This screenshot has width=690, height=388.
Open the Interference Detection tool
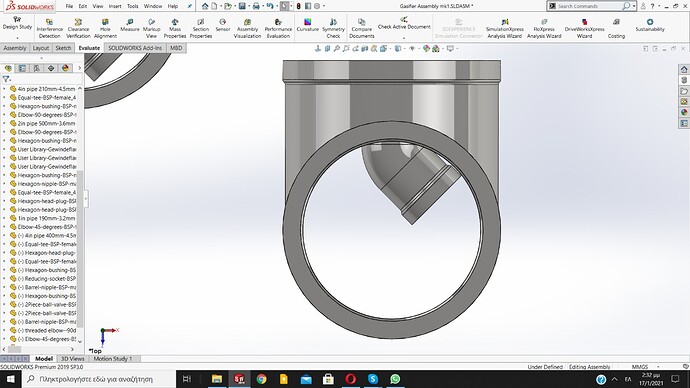tap(49, 29)
